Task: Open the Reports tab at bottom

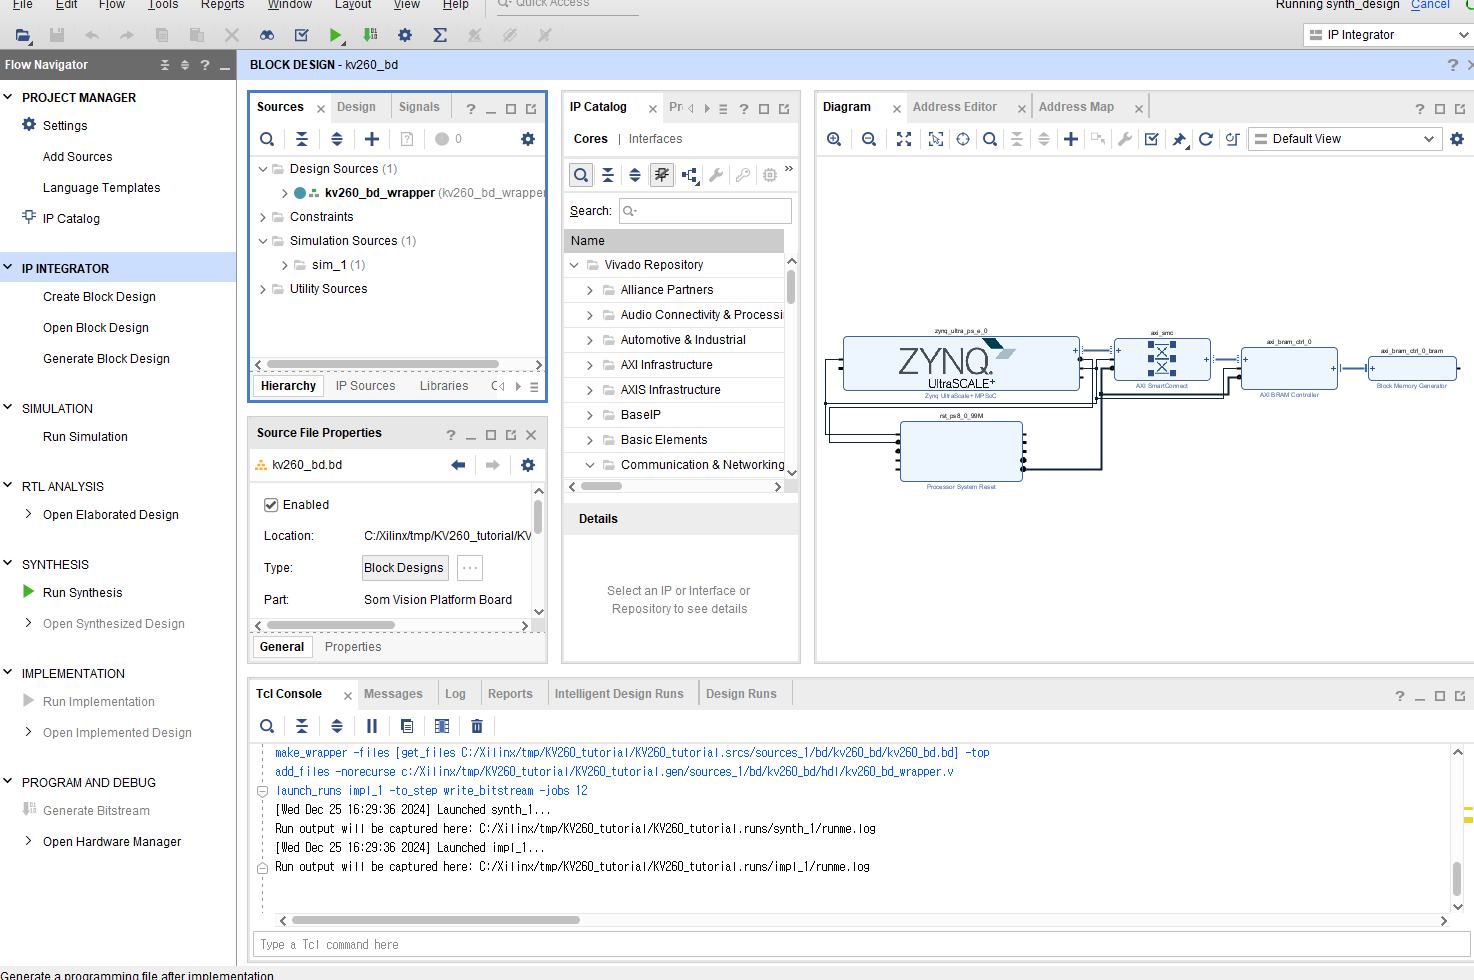Action: pyautogui.click(x=510, y=694)
